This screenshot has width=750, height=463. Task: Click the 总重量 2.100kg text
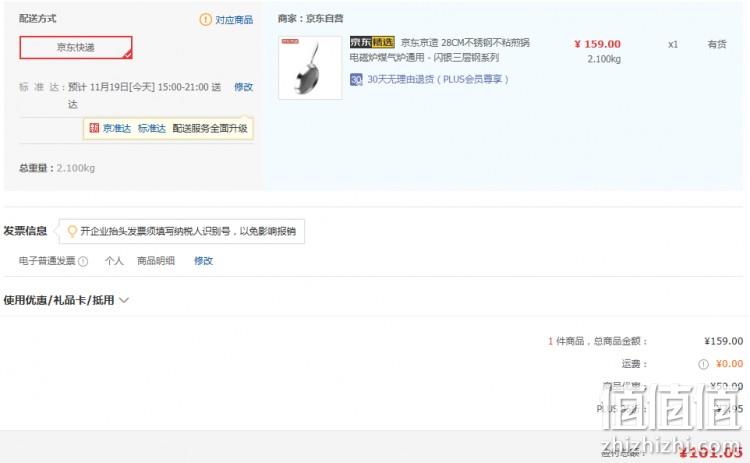[57, 168]
